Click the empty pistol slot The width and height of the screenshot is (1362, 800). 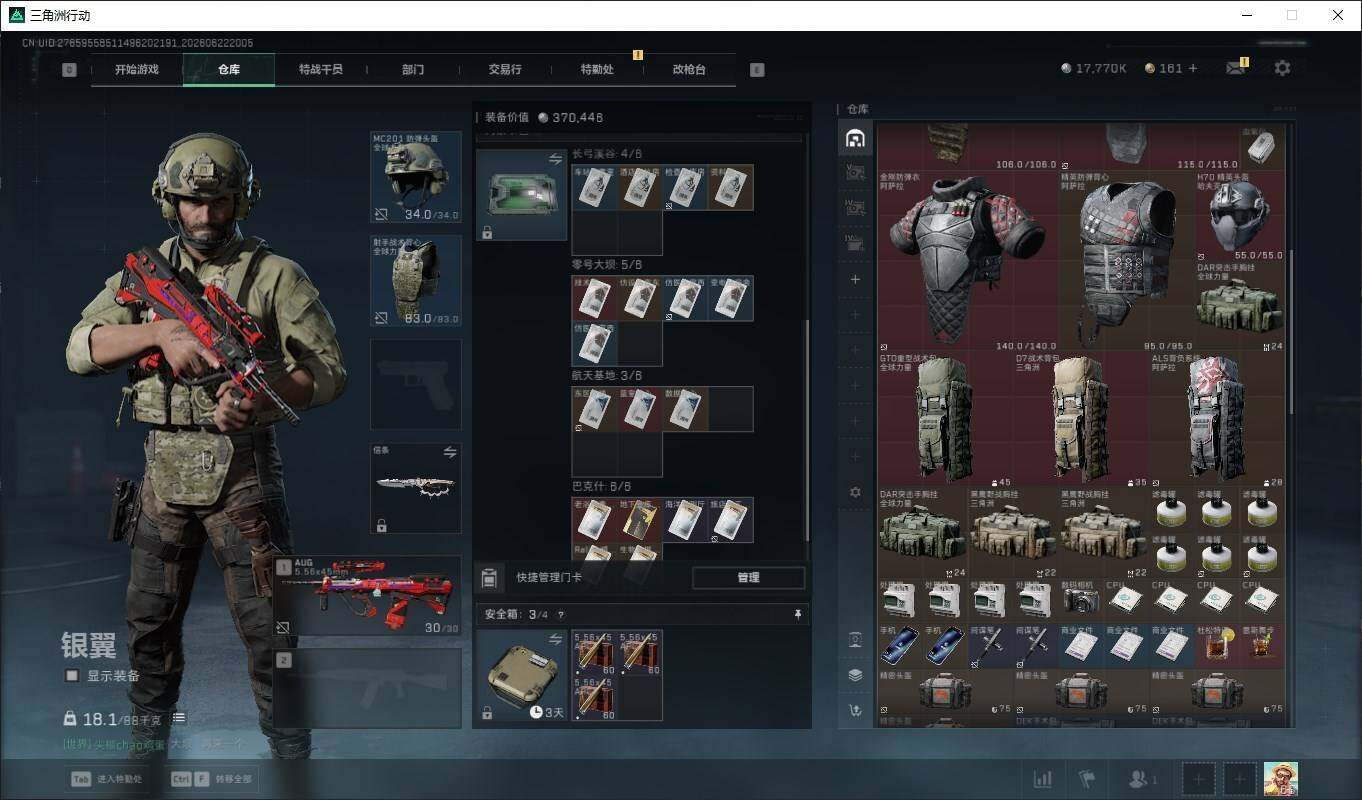416,384
